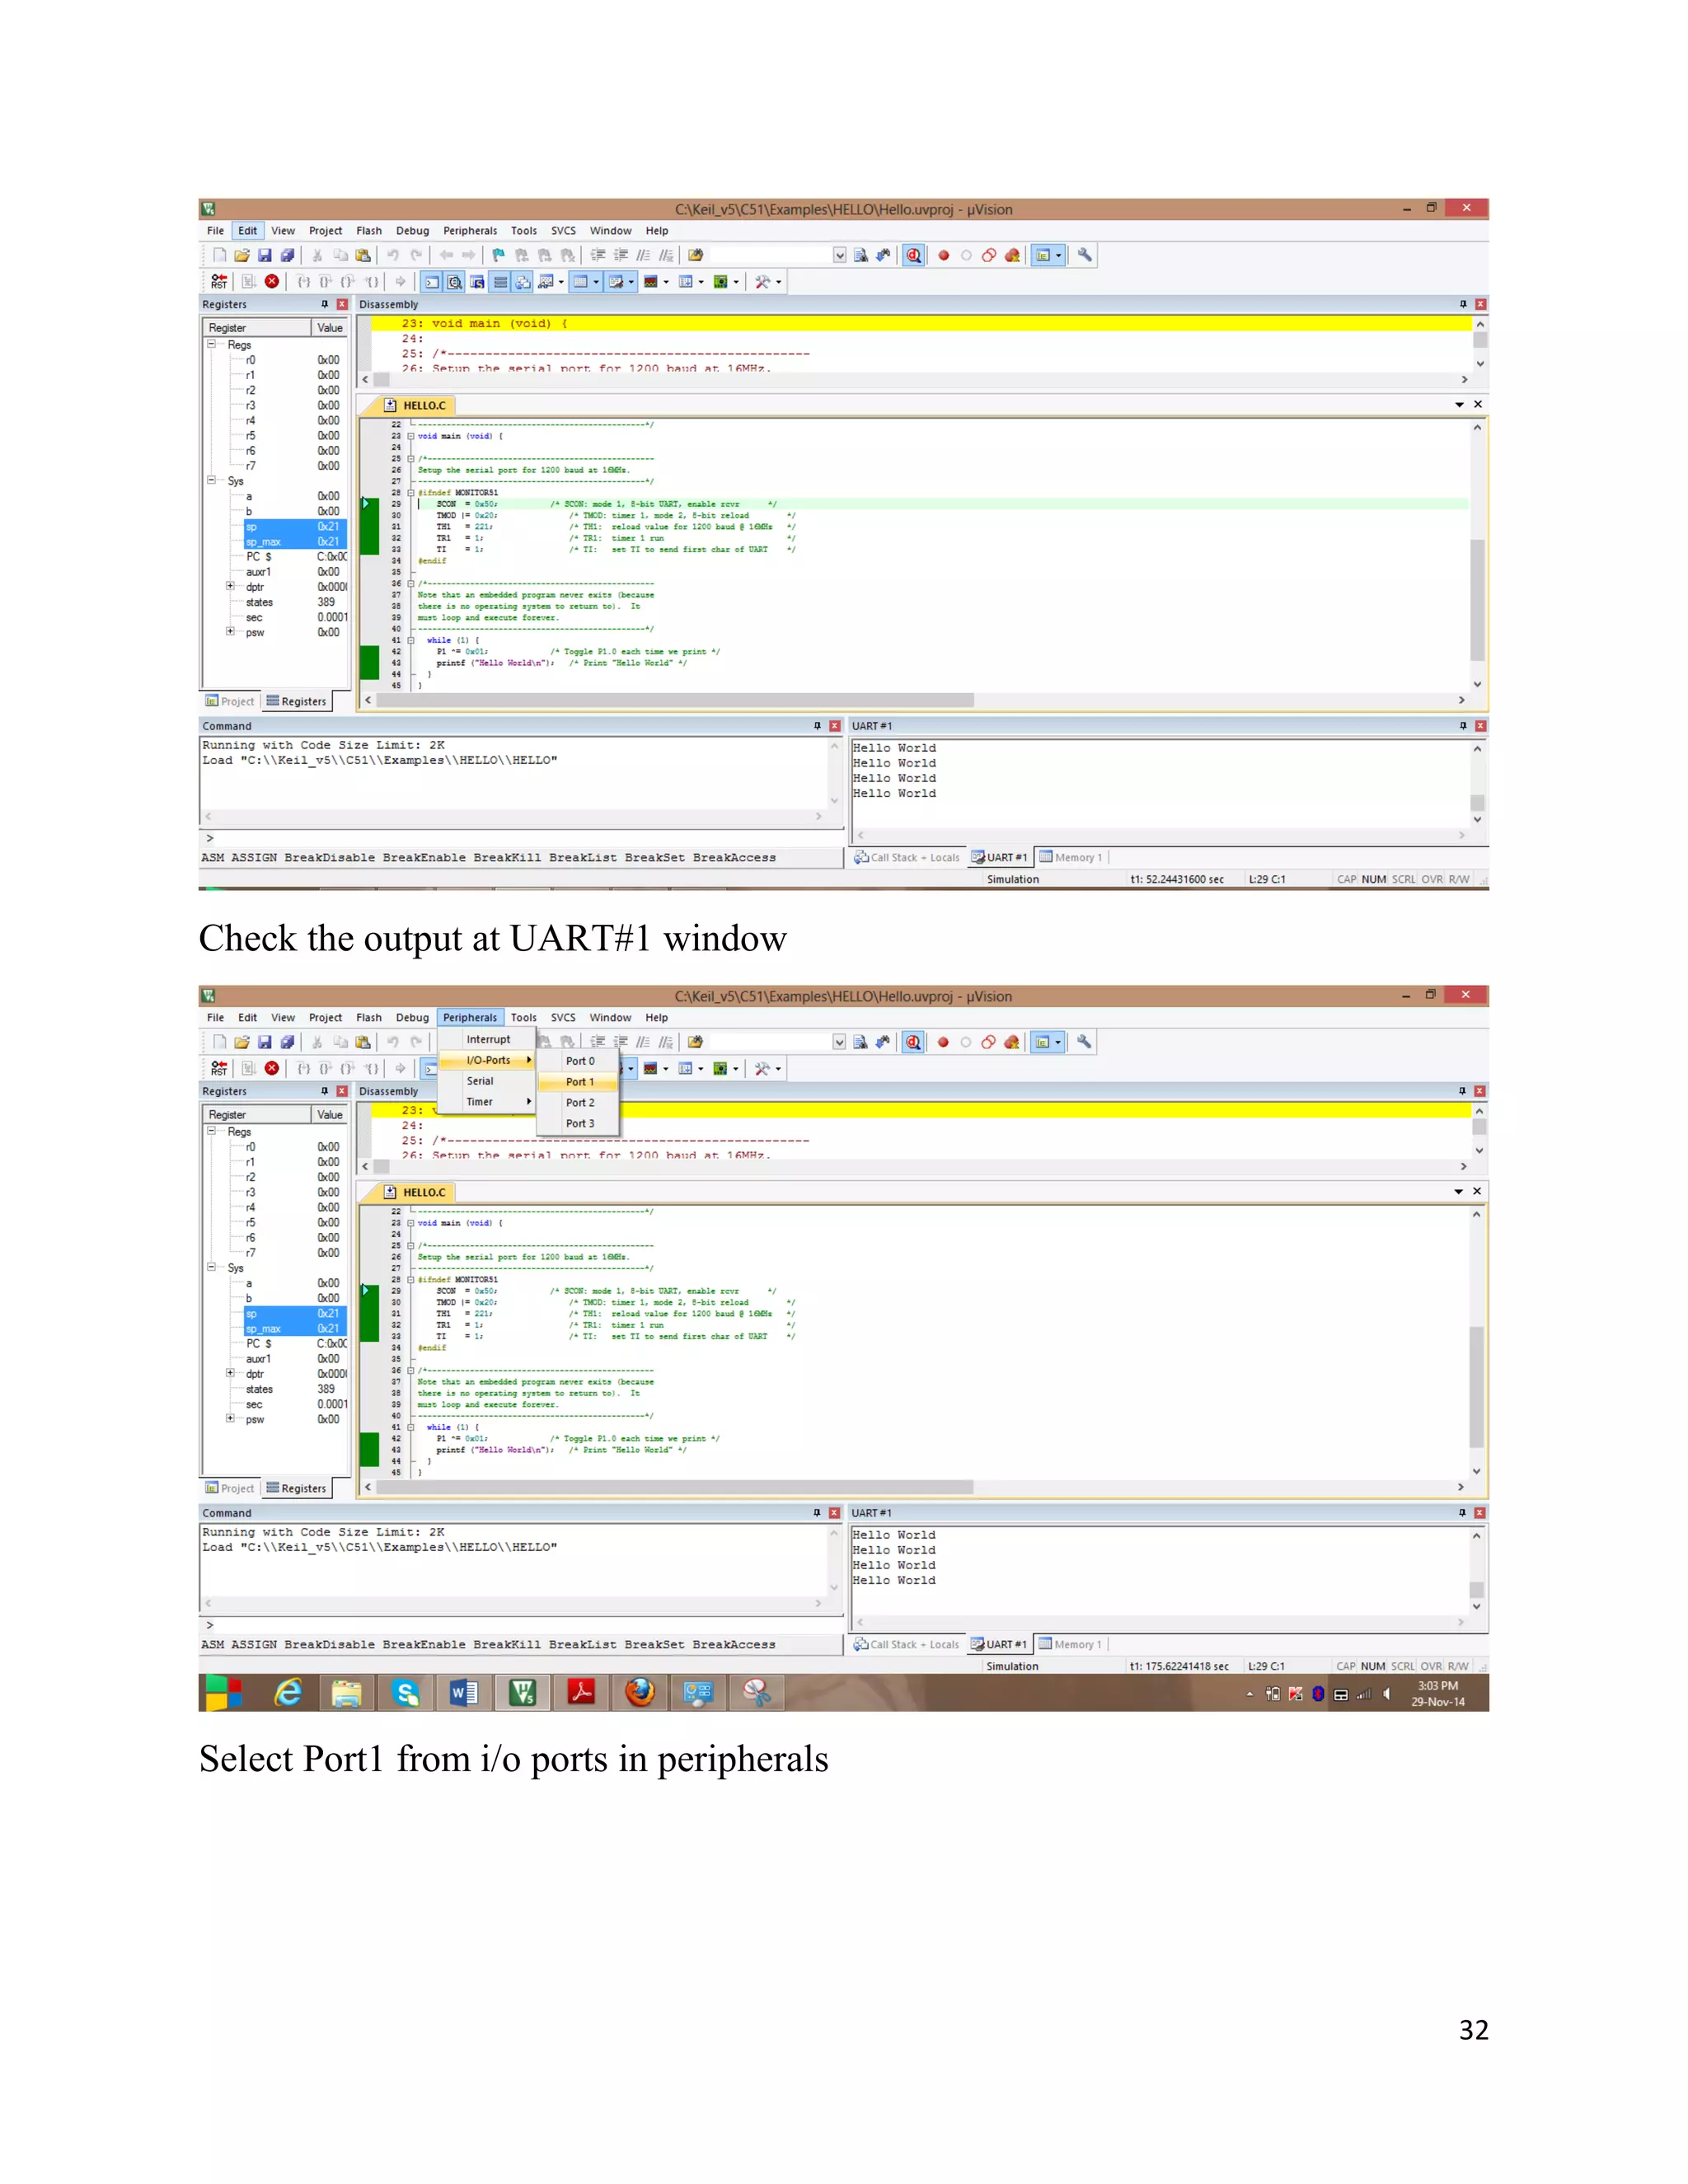Toggle Call Stack Window button in upper screenshot toolbar
Screen dimensions: 1688x2184
[523, 282]
